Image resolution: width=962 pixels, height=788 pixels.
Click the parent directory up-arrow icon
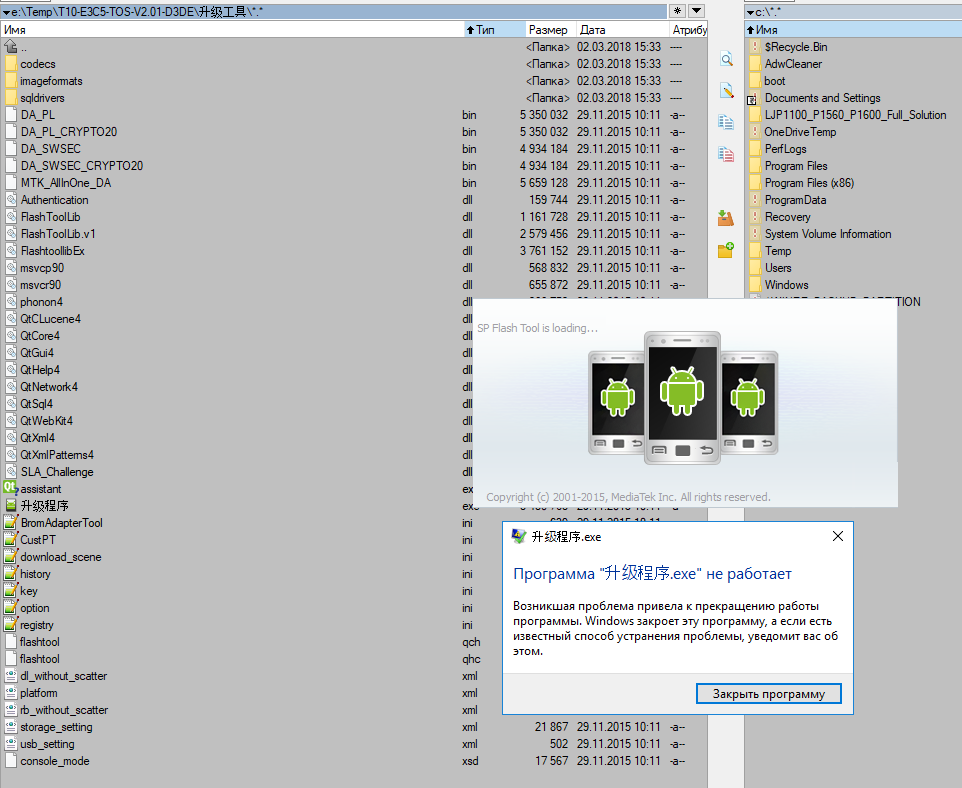tap(11, 47)
